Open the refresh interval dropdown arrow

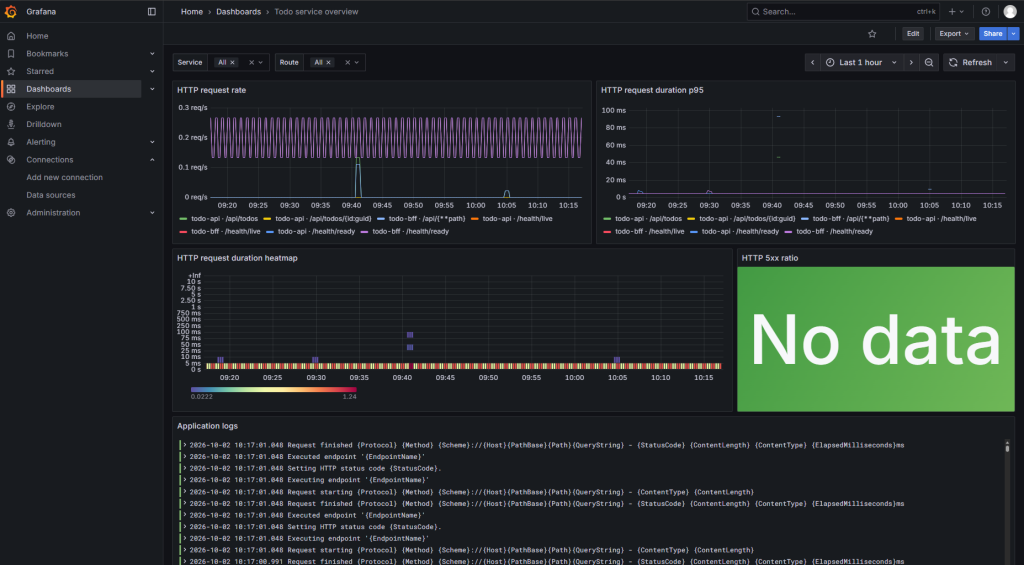[x=1006, y=63]
